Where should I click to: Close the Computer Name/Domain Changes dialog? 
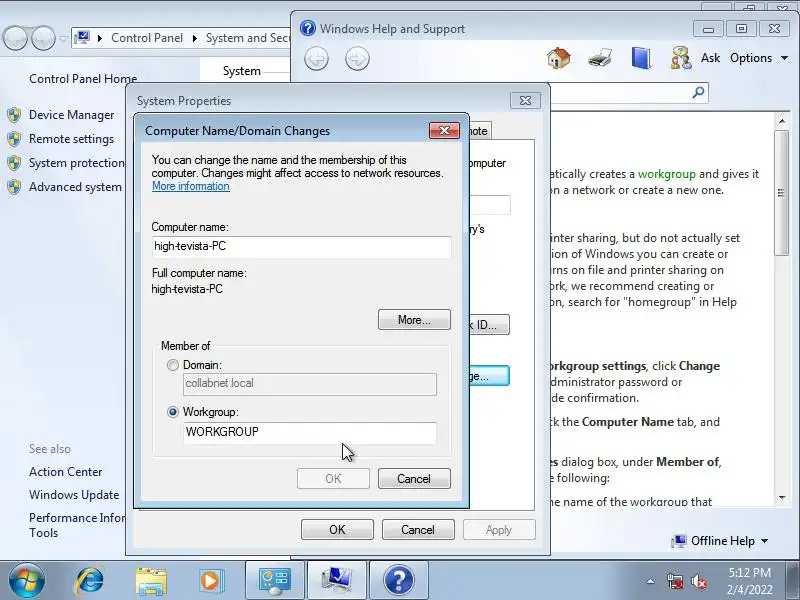pyautogui.click(x=444, y=131)
